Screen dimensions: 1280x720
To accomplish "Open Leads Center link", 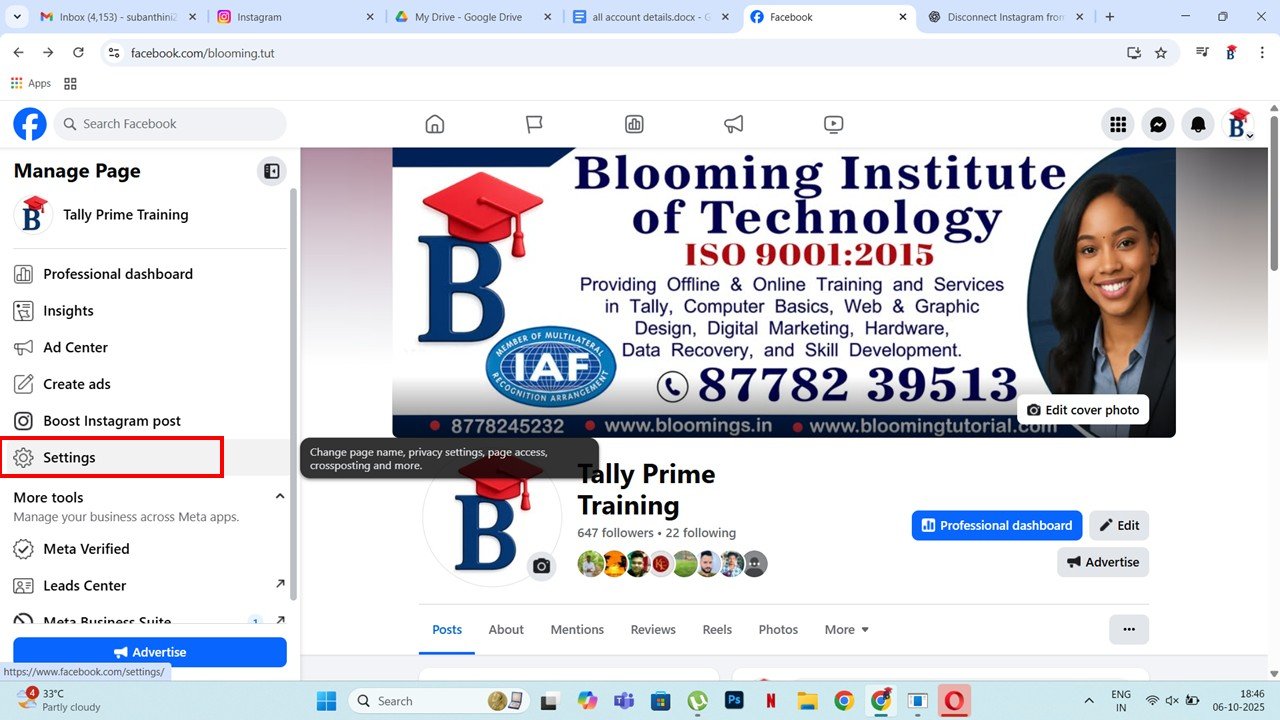I will [85, 585].
